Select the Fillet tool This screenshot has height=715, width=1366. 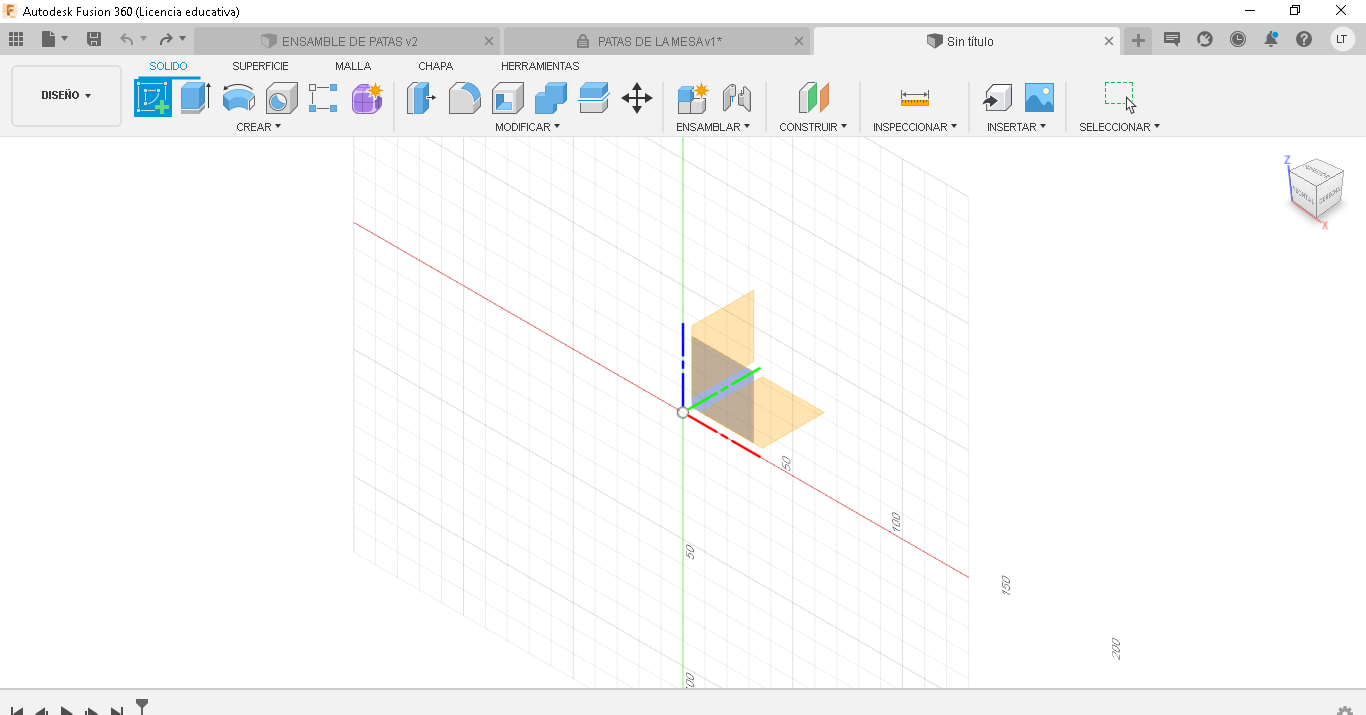tap(464, 98)
